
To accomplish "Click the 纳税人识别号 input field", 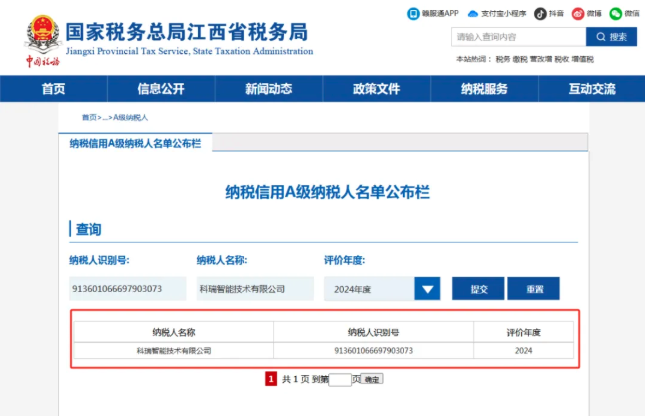I will [128, 289].
